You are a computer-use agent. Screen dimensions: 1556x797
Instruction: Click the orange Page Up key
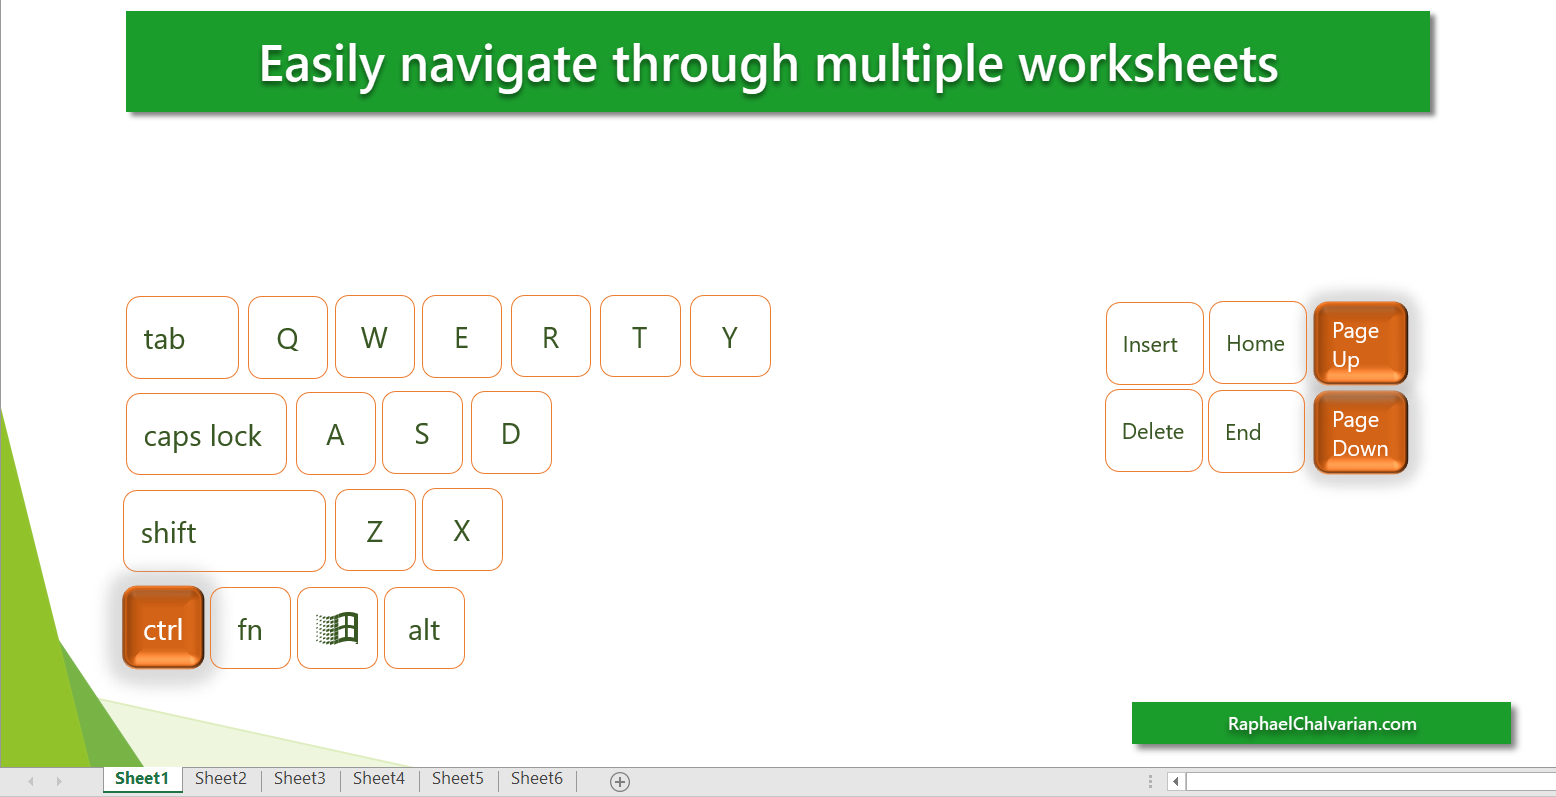(1360, 343)
